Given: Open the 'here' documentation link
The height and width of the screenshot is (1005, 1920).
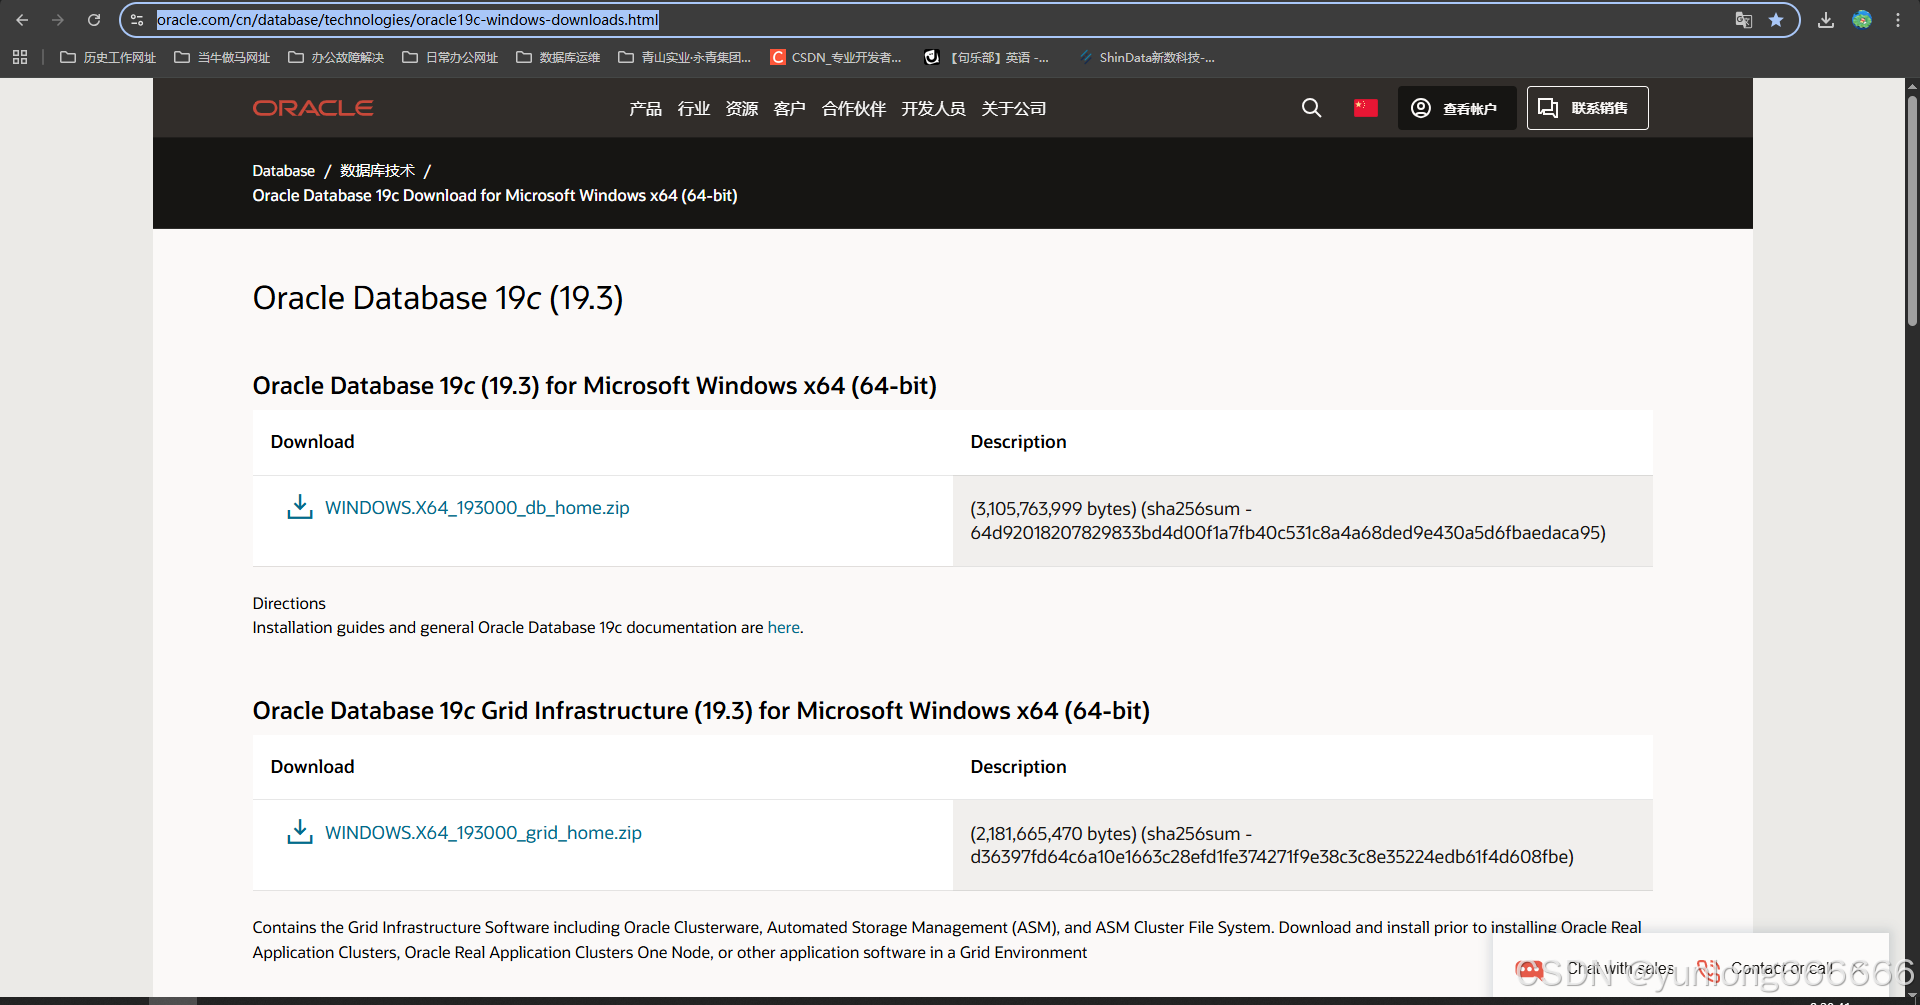Looking at the screenshot, I should click(783, 627).
